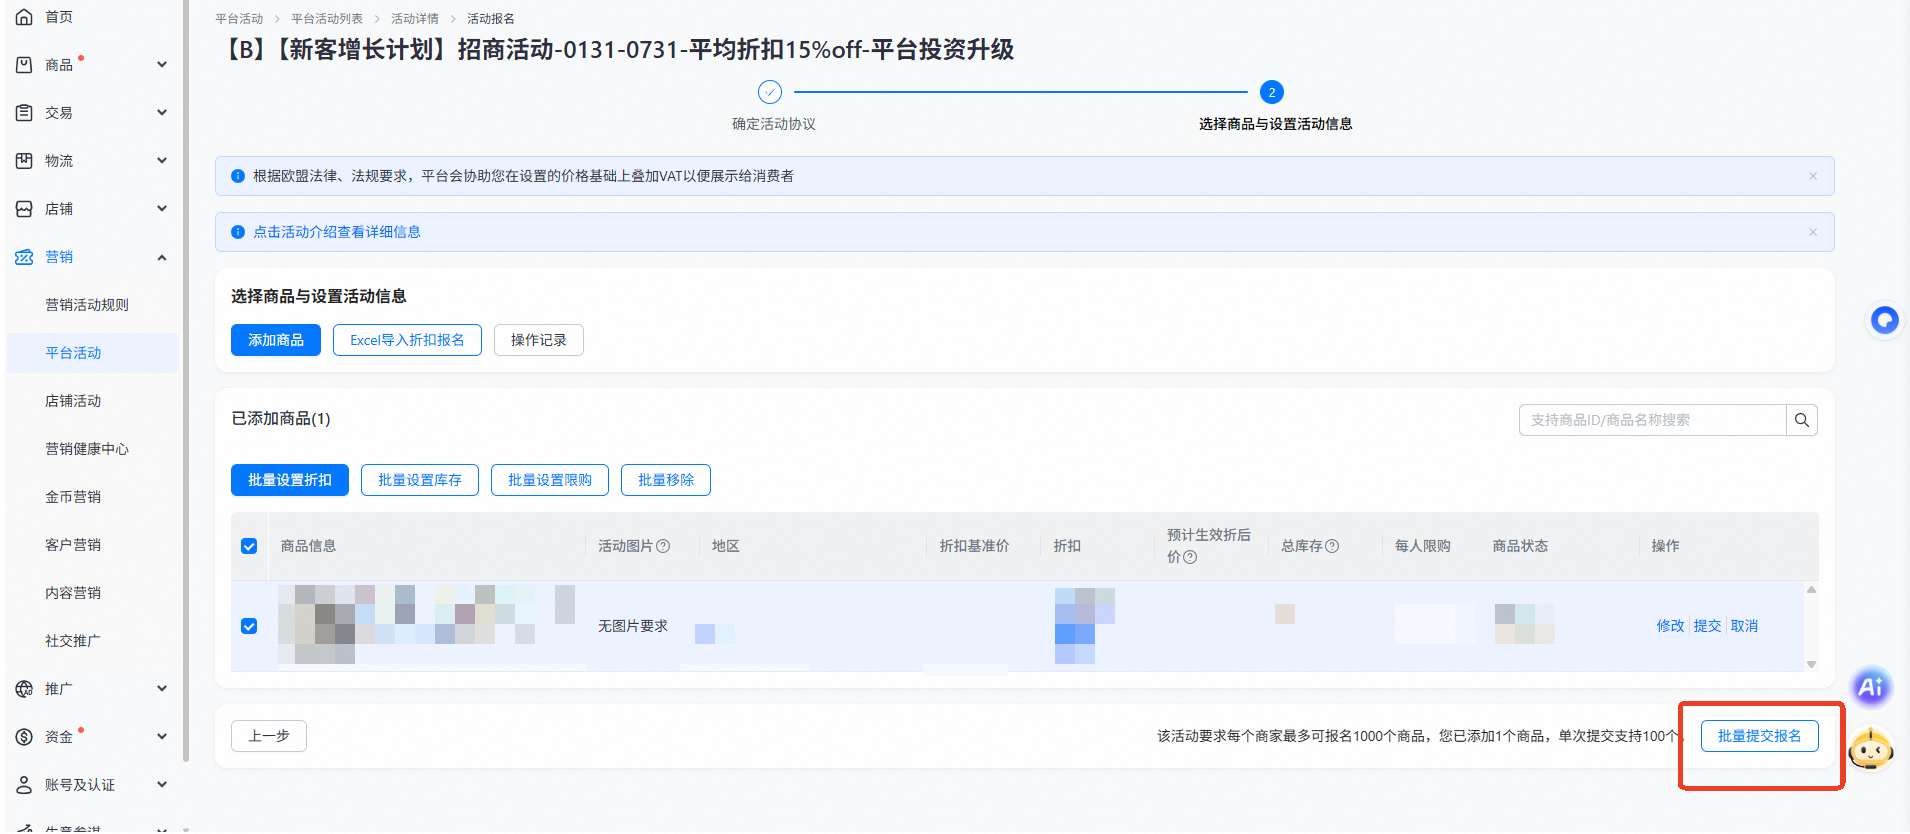Screen dimensions: 1910x834
Task: Click 批量提交报名 button
Action: pyautogui.click(x=1759, y=736)
